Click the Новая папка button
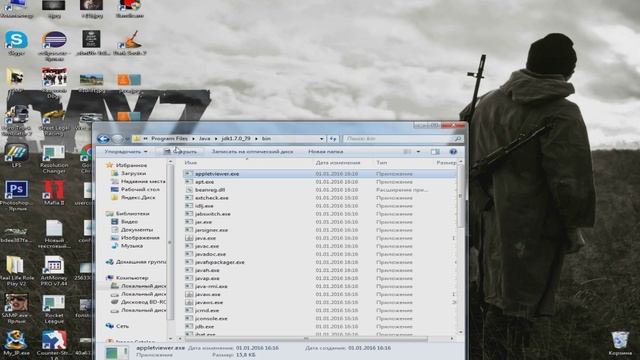Viewport: 640px width, 360px height. 325,151
